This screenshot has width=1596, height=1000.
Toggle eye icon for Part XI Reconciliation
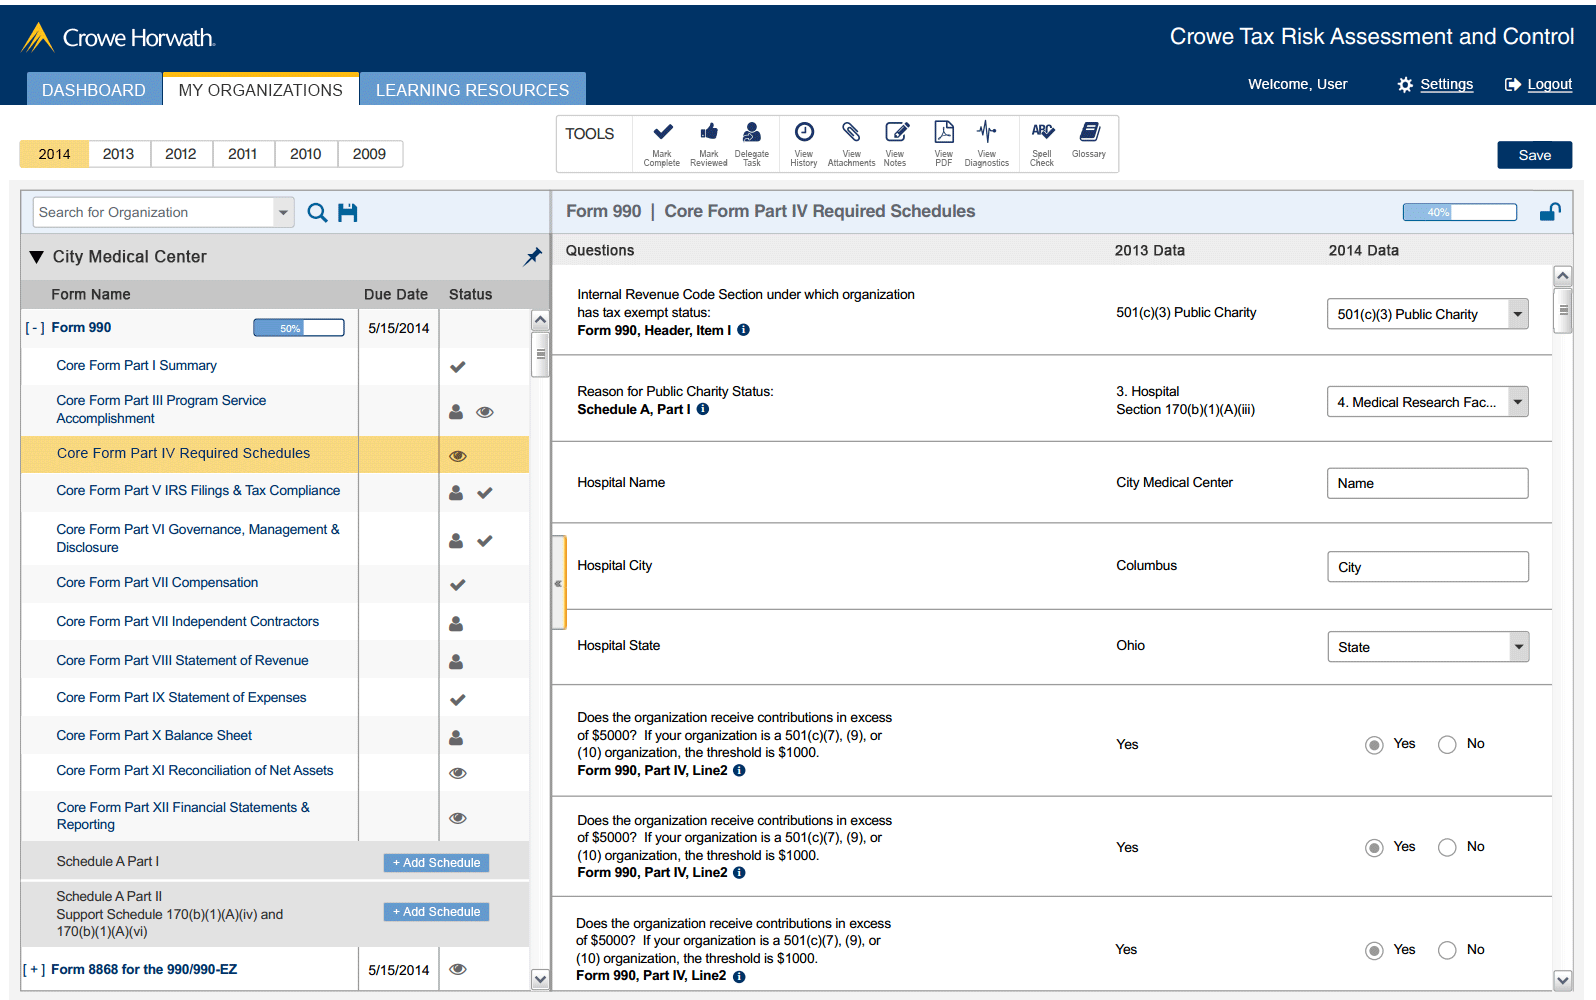[x=458, y=773]
